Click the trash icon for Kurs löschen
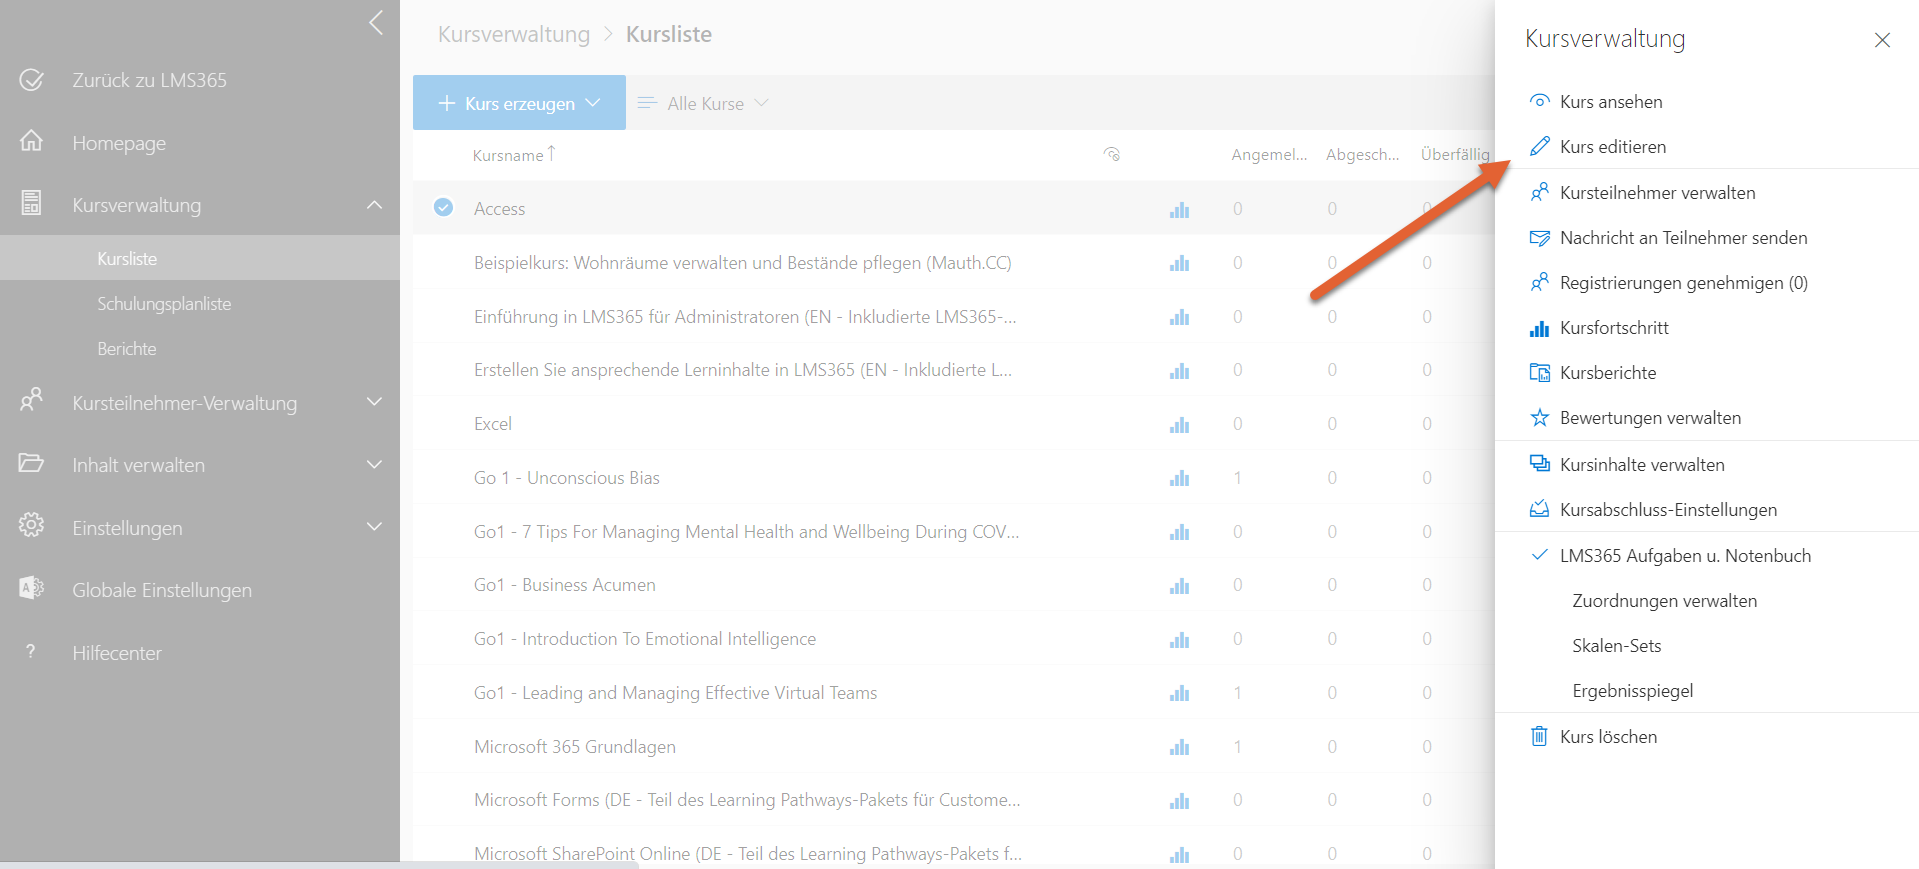 point(1539,737)
